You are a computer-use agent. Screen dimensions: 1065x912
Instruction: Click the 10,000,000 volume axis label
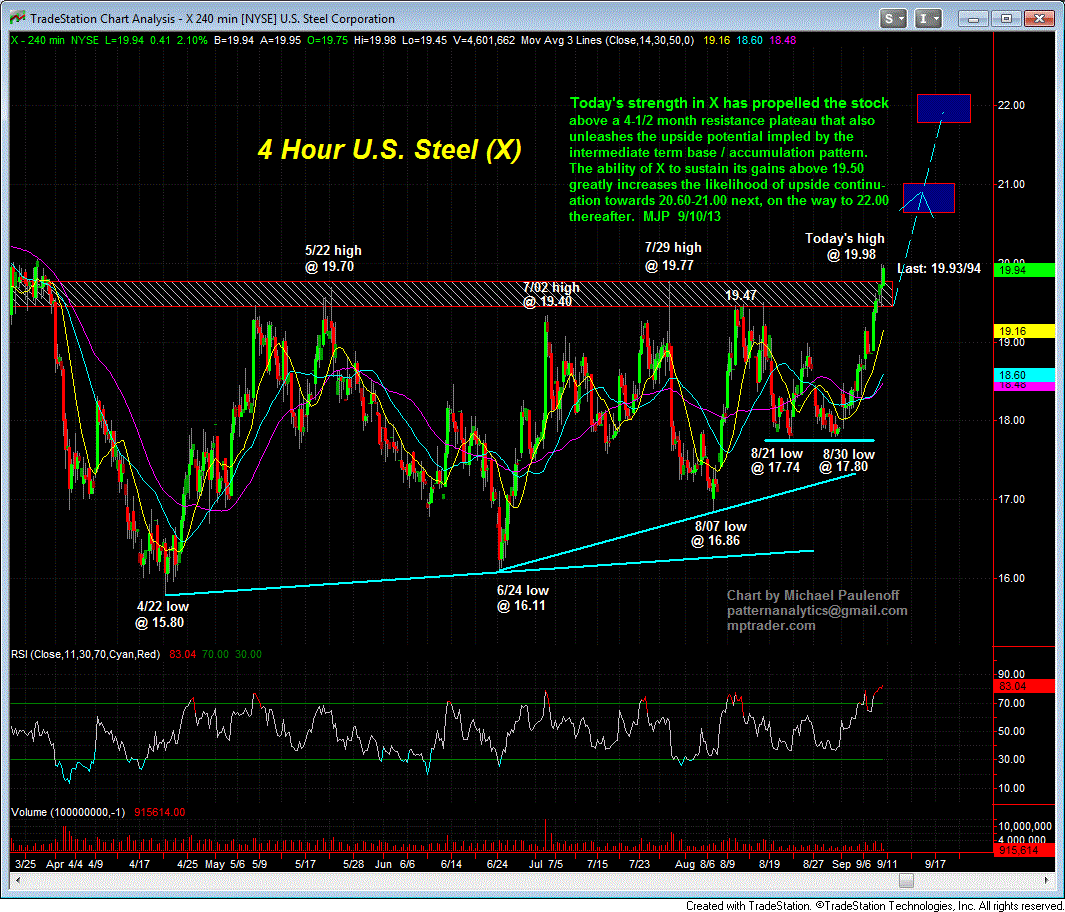click(x=1023, y=826)
